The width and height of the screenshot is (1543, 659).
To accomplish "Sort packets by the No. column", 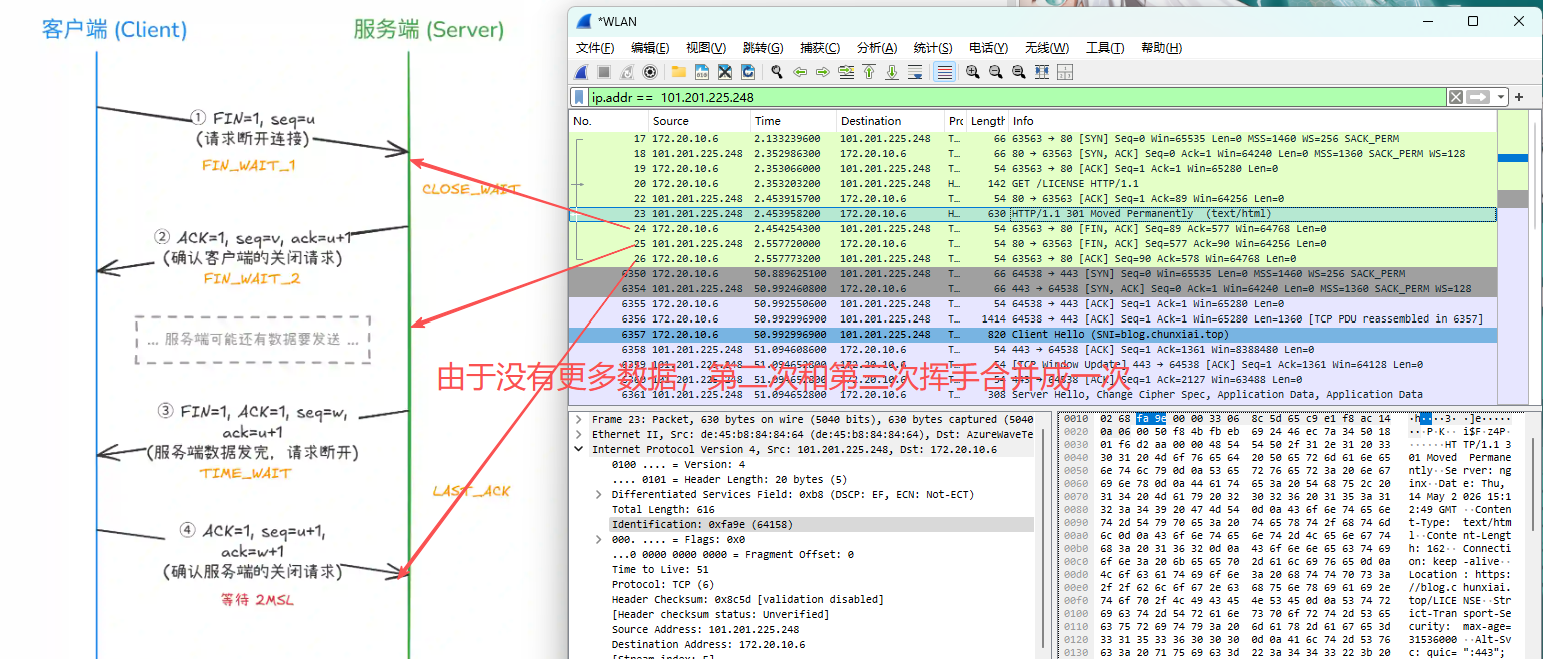I will tap(608, 121).
